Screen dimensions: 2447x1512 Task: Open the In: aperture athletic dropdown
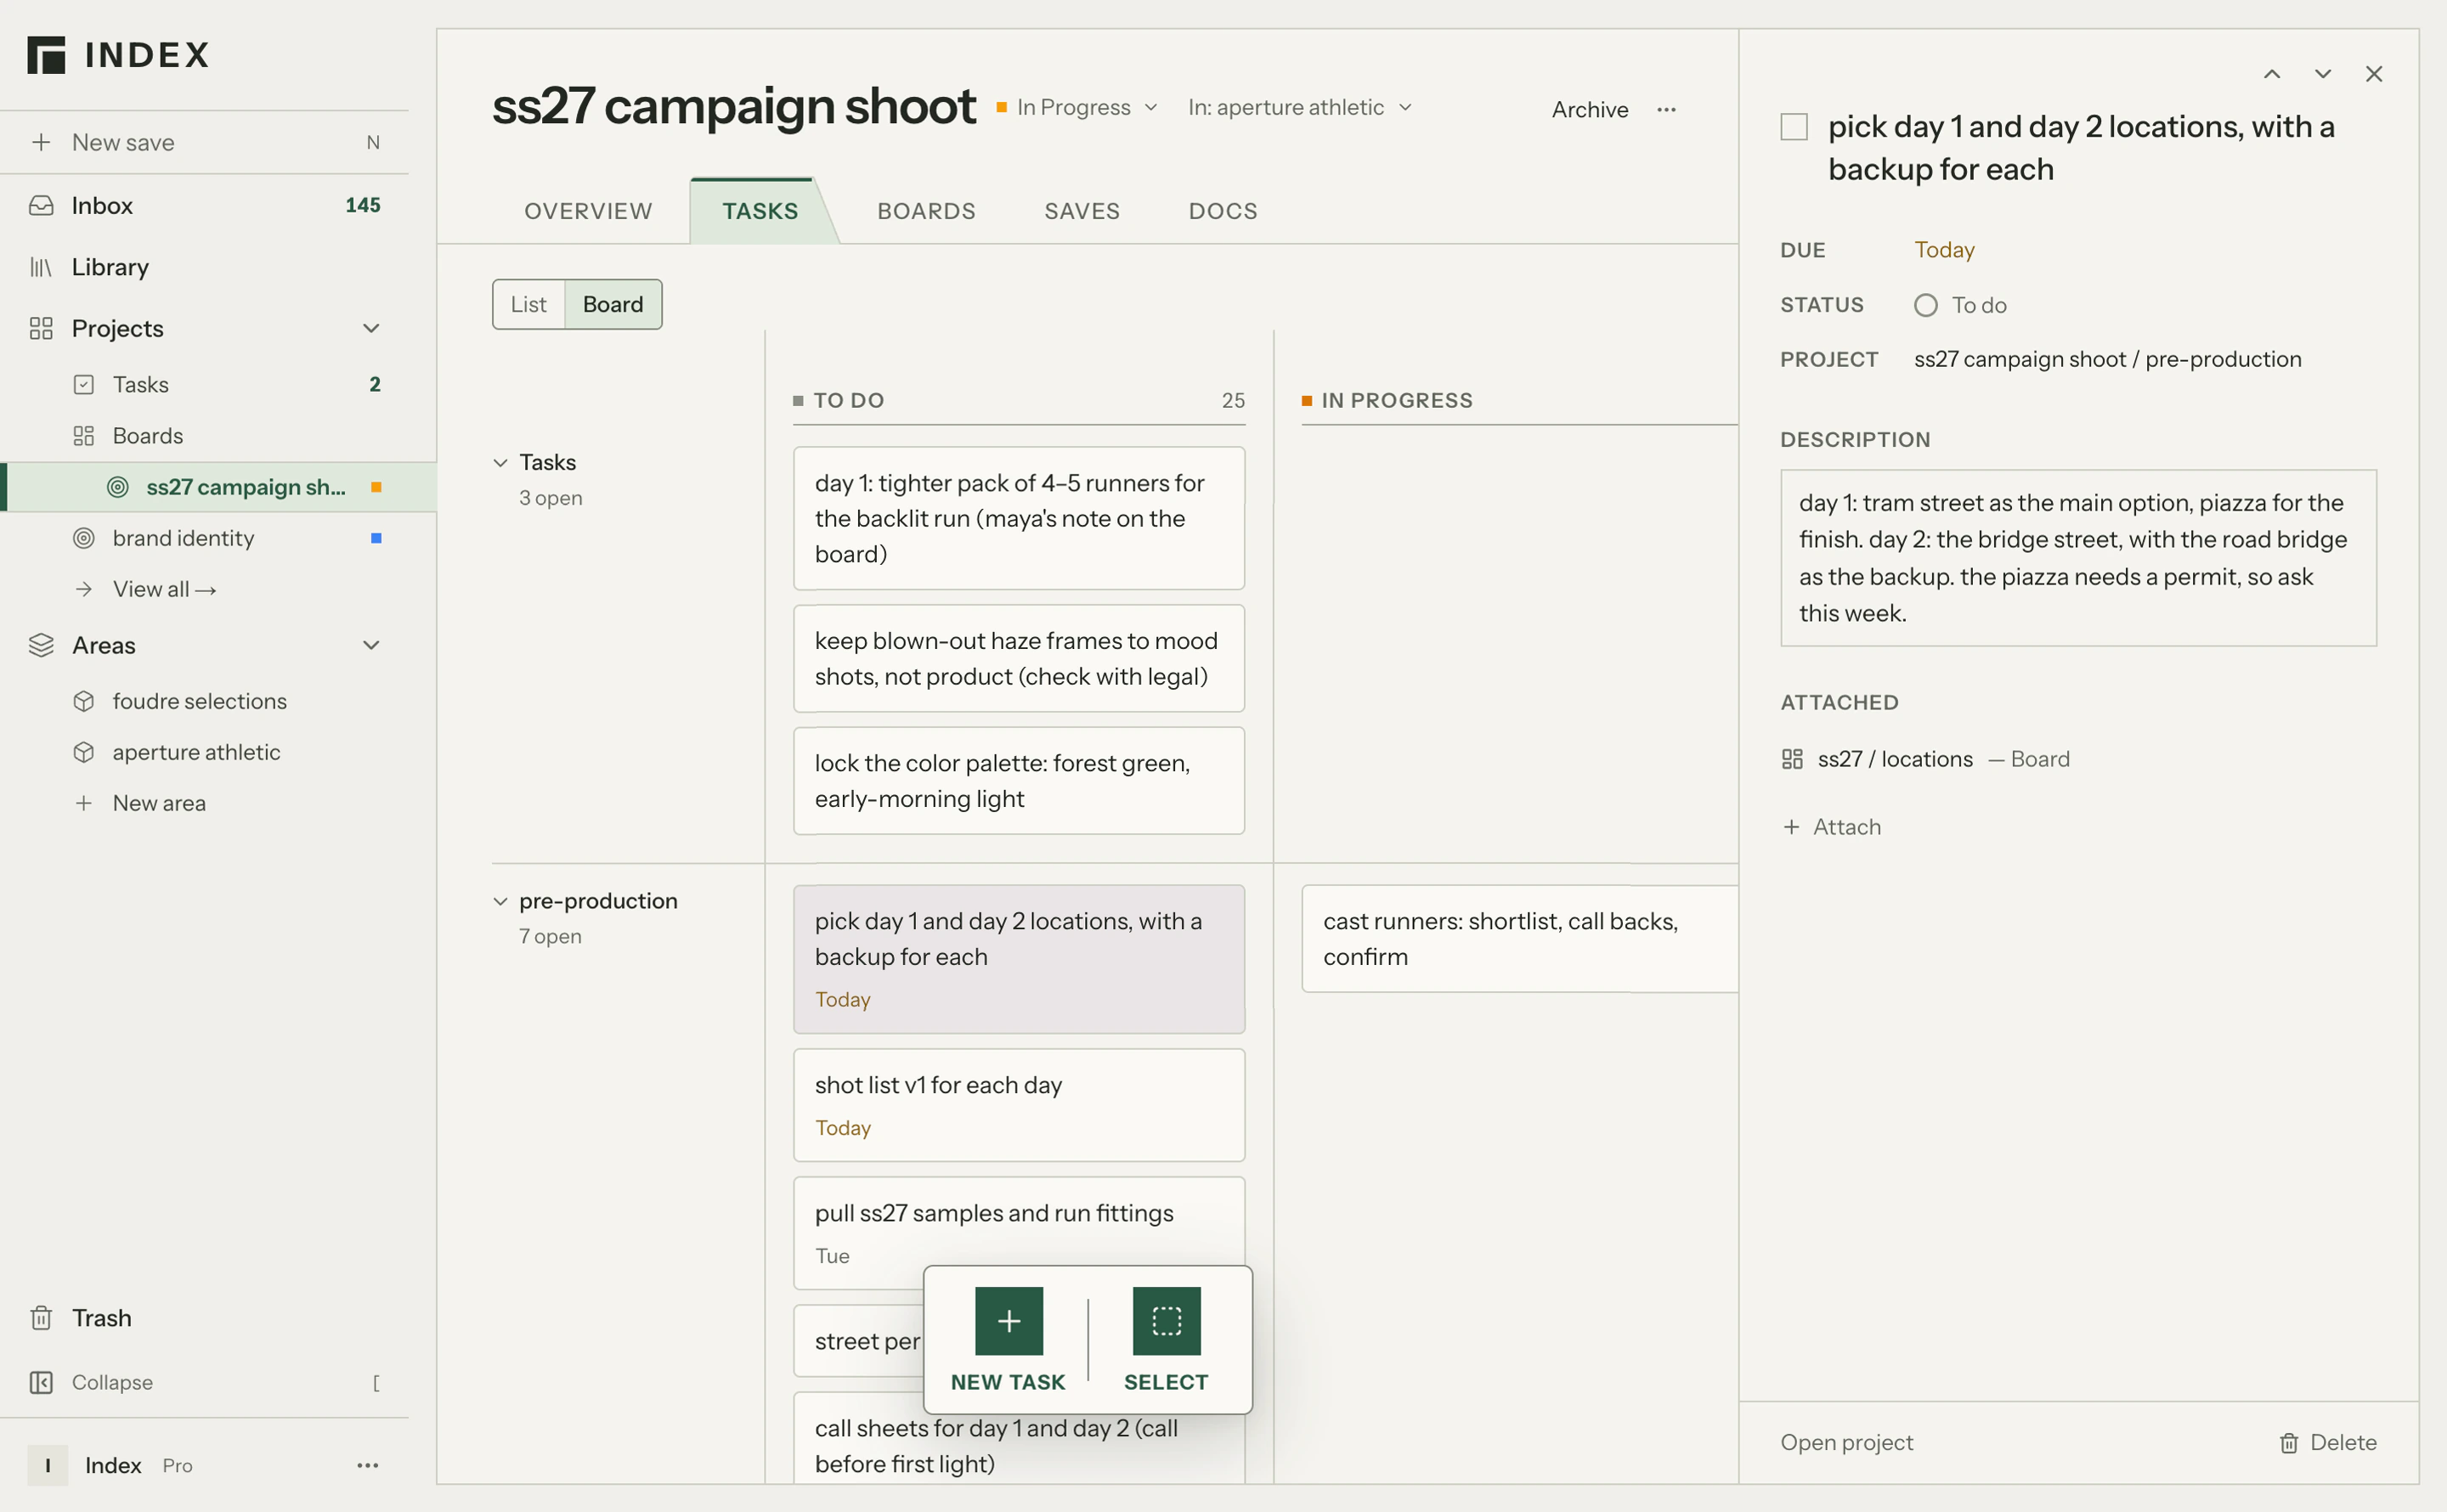[x=1300, y=107]
